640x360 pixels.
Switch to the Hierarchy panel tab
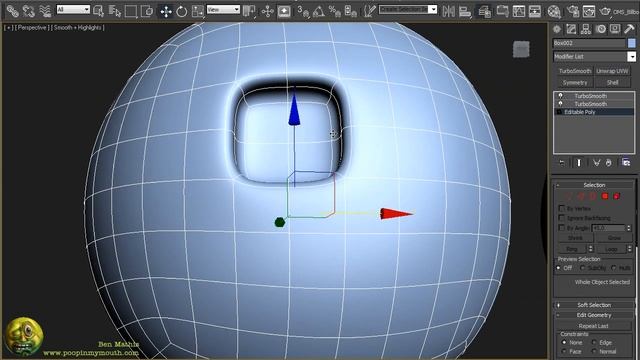pyautogui.click(x=586, y=29)
